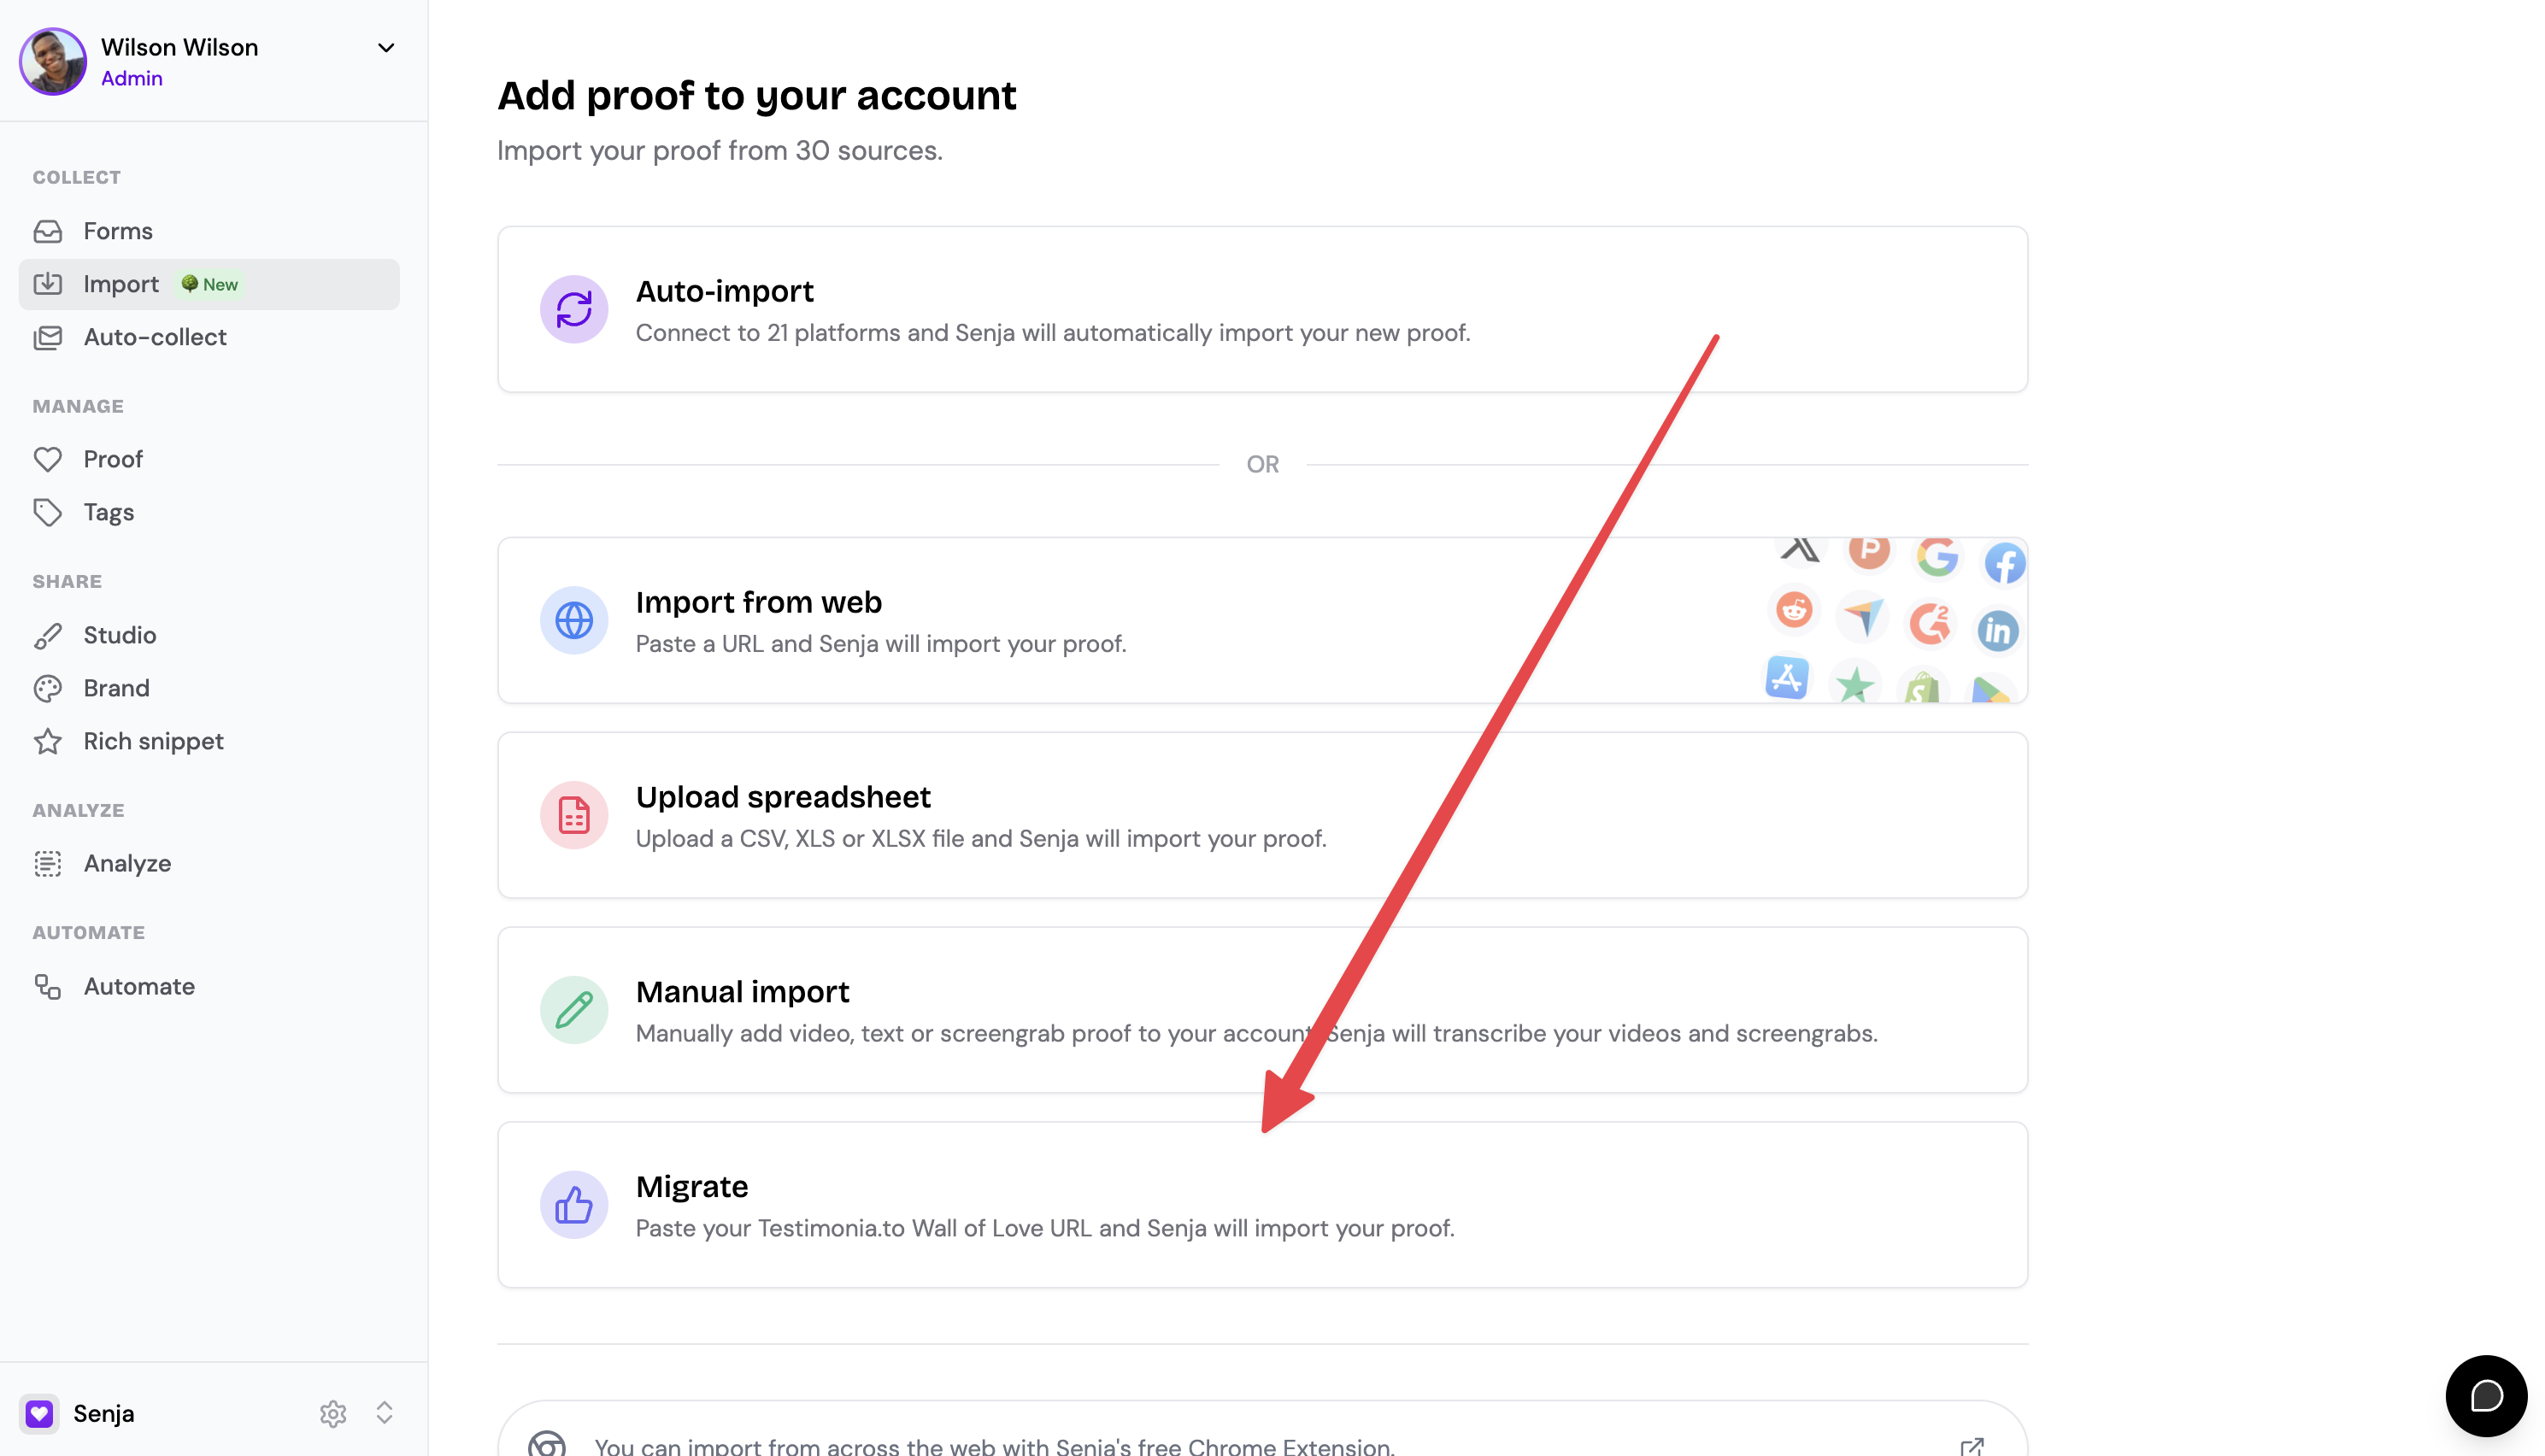Click the Product Hunt logo icon

coord(1869,551)
